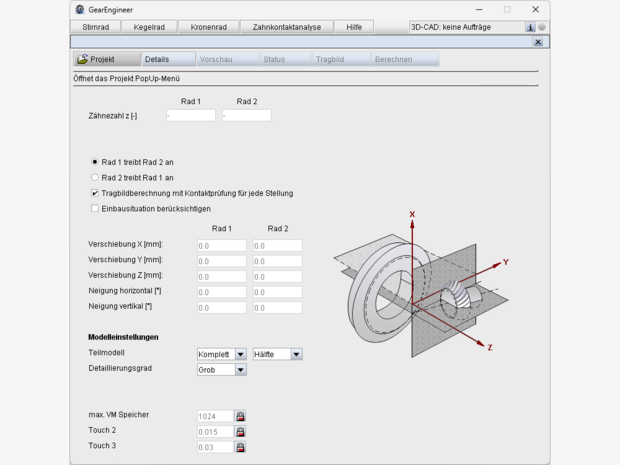Click the gray status indicator circle

[542, 27]
